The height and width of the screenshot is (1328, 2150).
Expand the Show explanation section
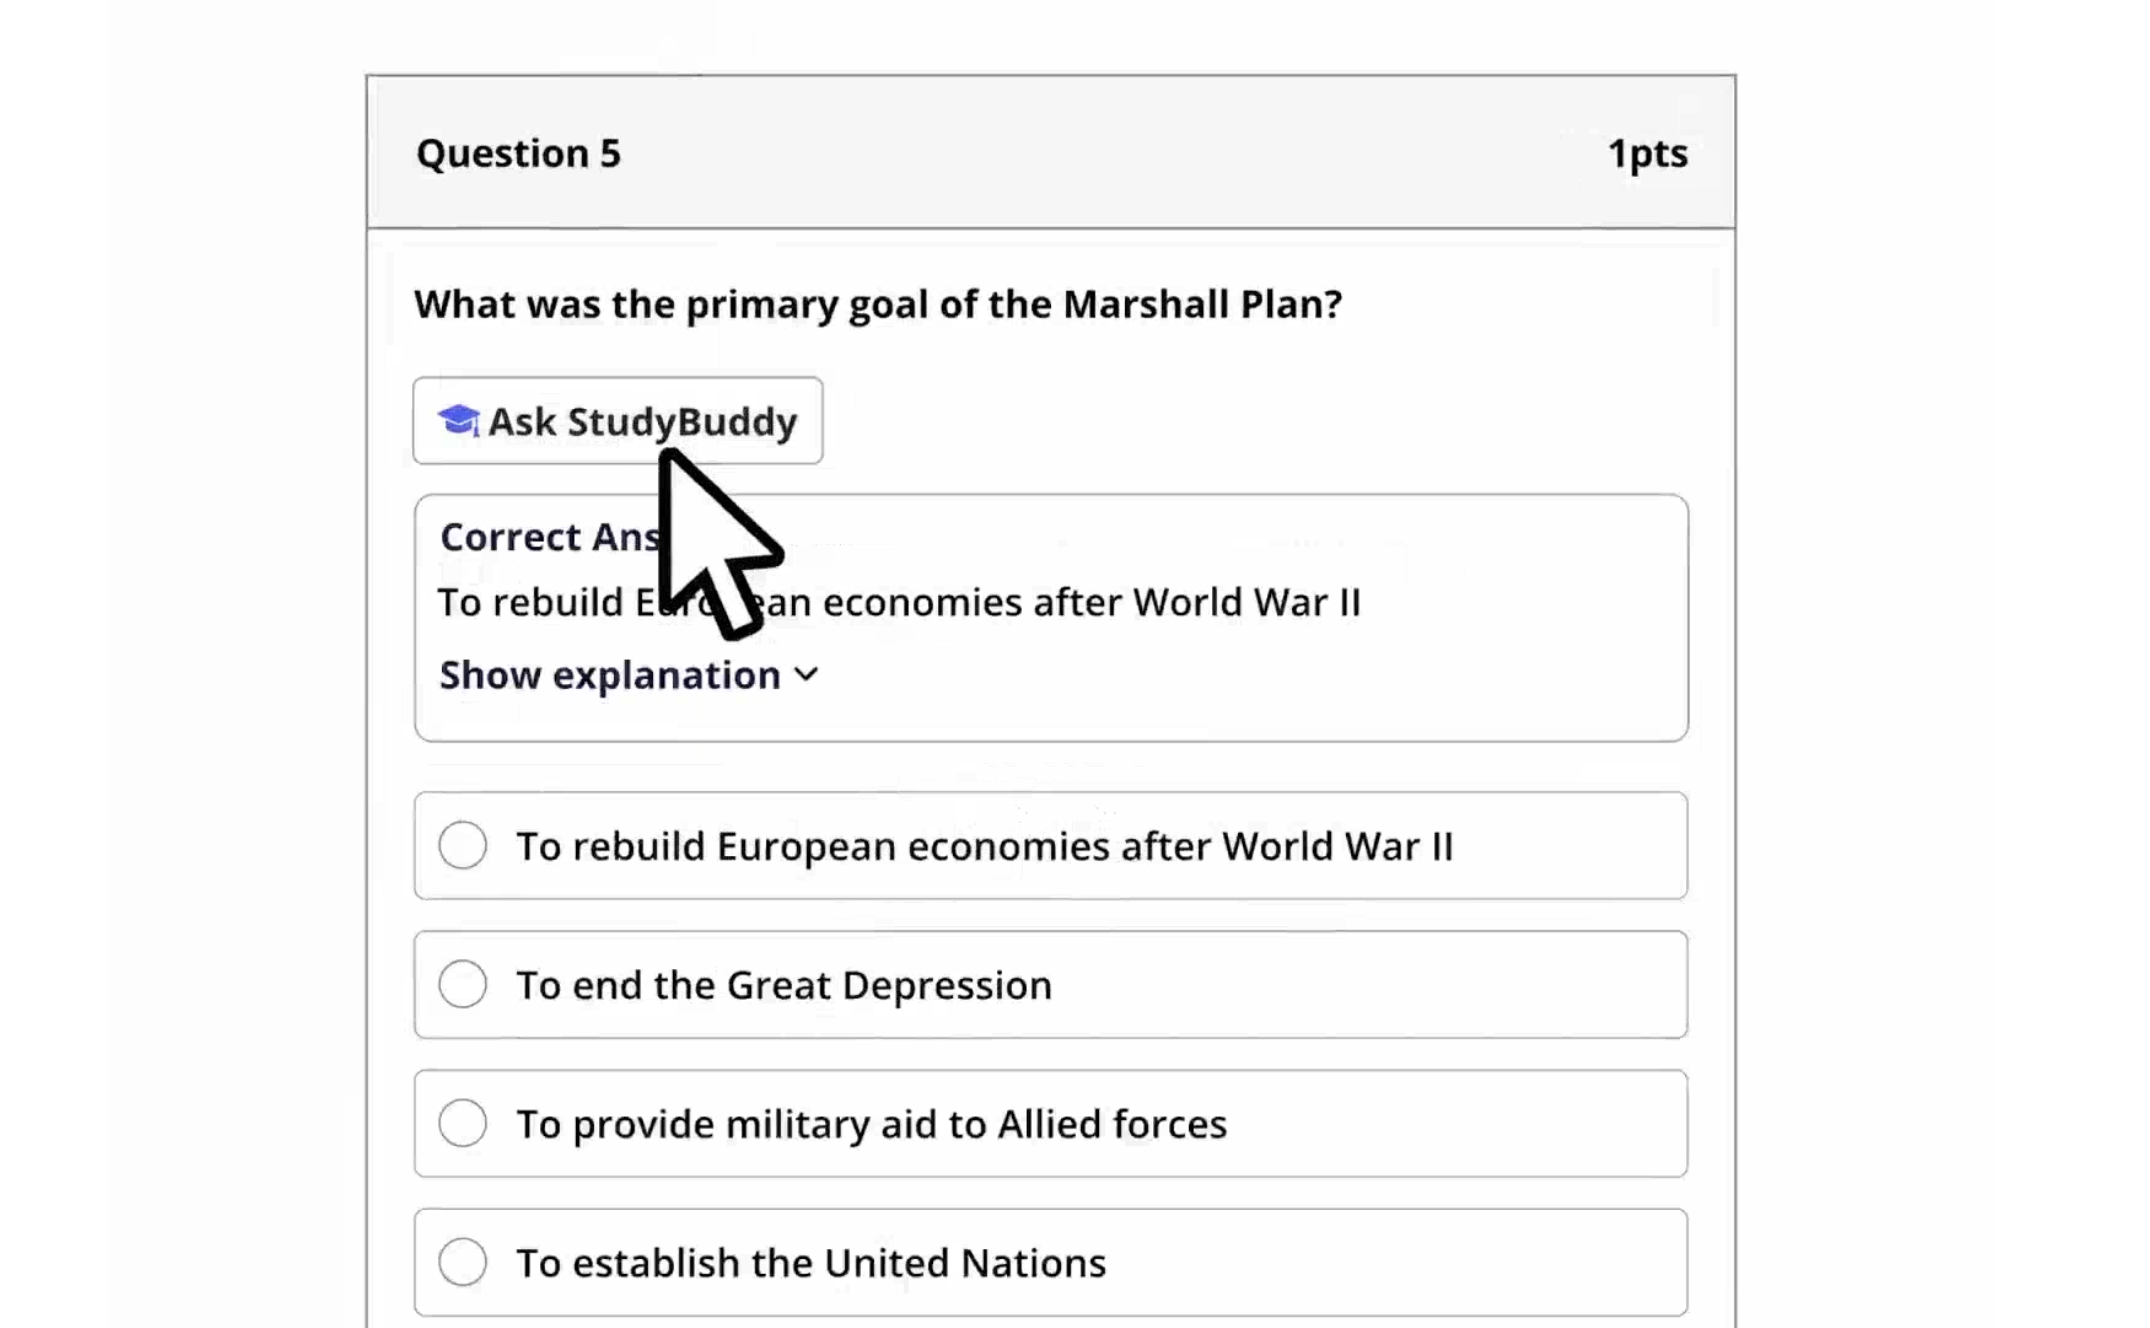[629, 675]
